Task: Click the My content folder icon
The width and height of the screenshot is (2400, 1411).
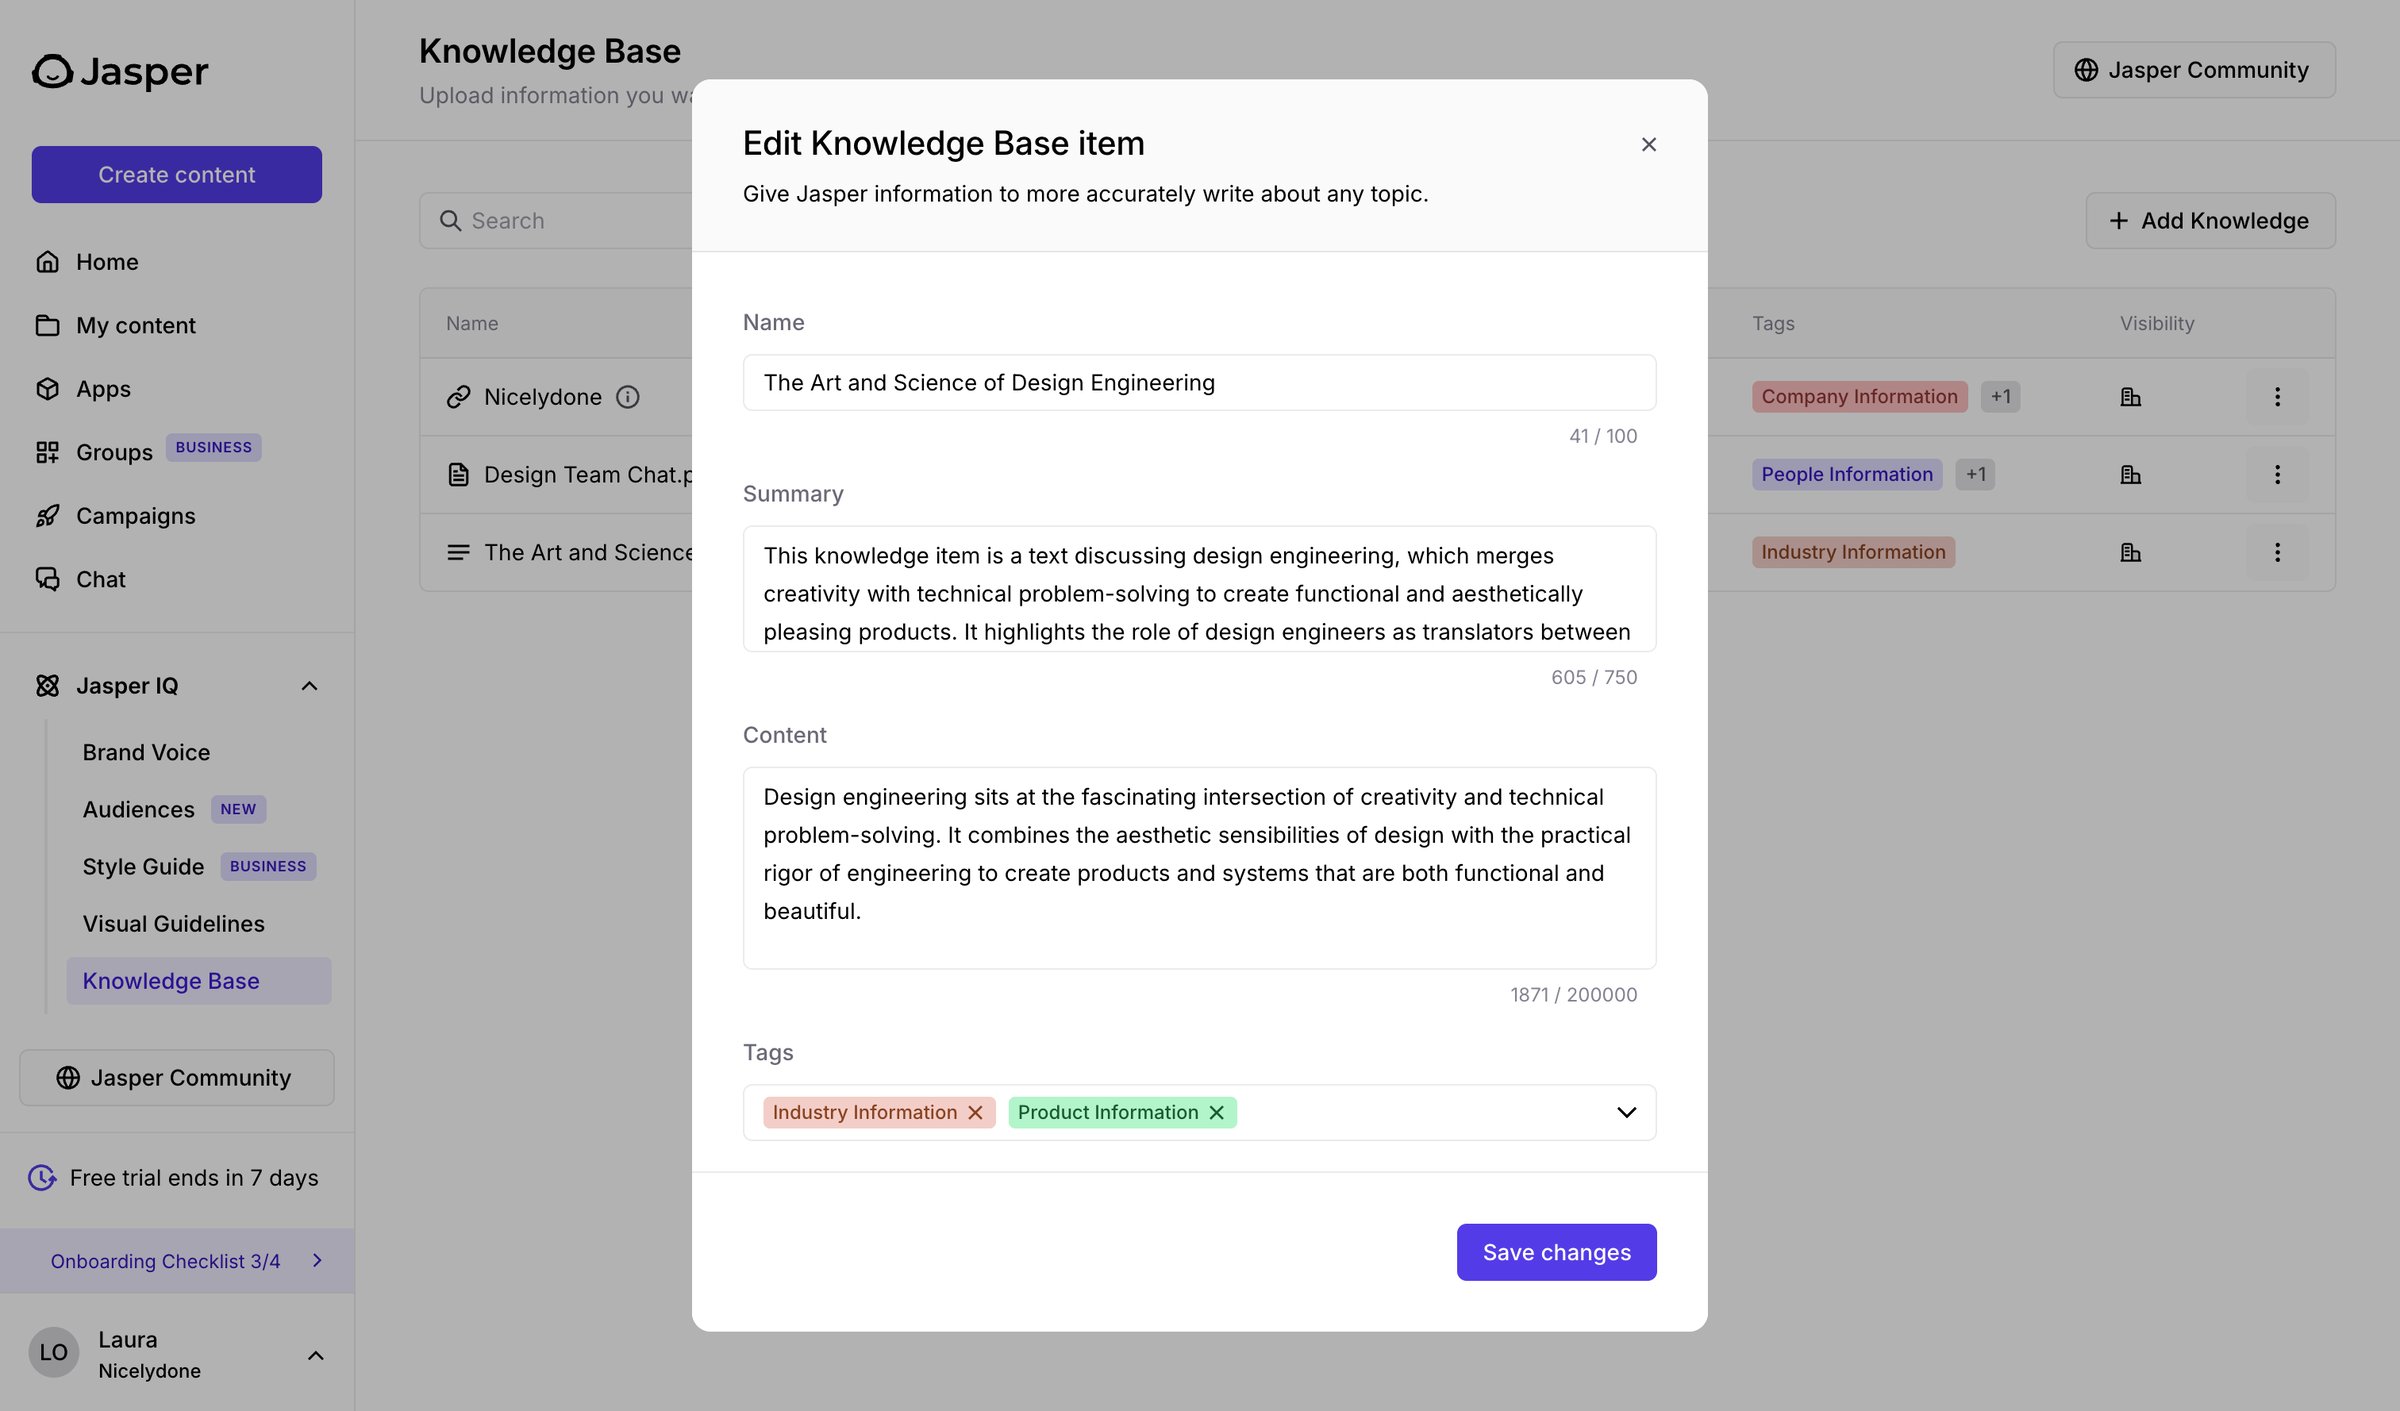Action: 47,325
